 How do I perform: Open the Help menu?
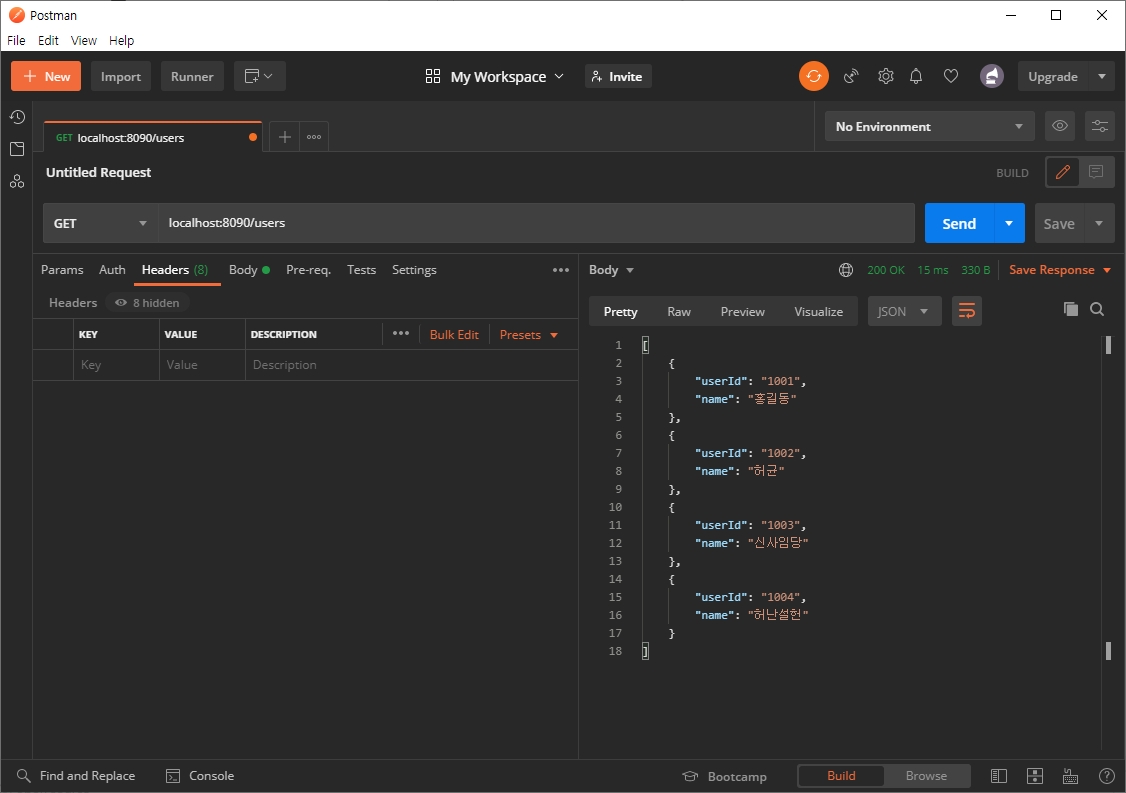pyautogui.click(x=121, y=40)
